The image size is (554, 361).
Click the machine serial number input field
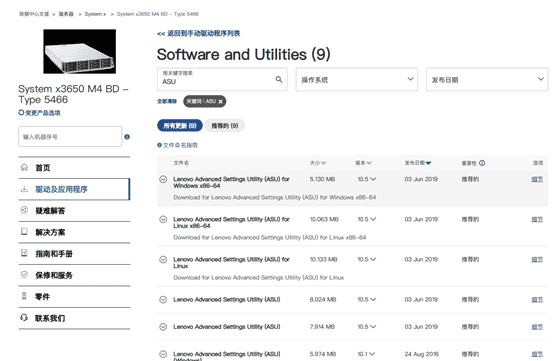[70, 137]
